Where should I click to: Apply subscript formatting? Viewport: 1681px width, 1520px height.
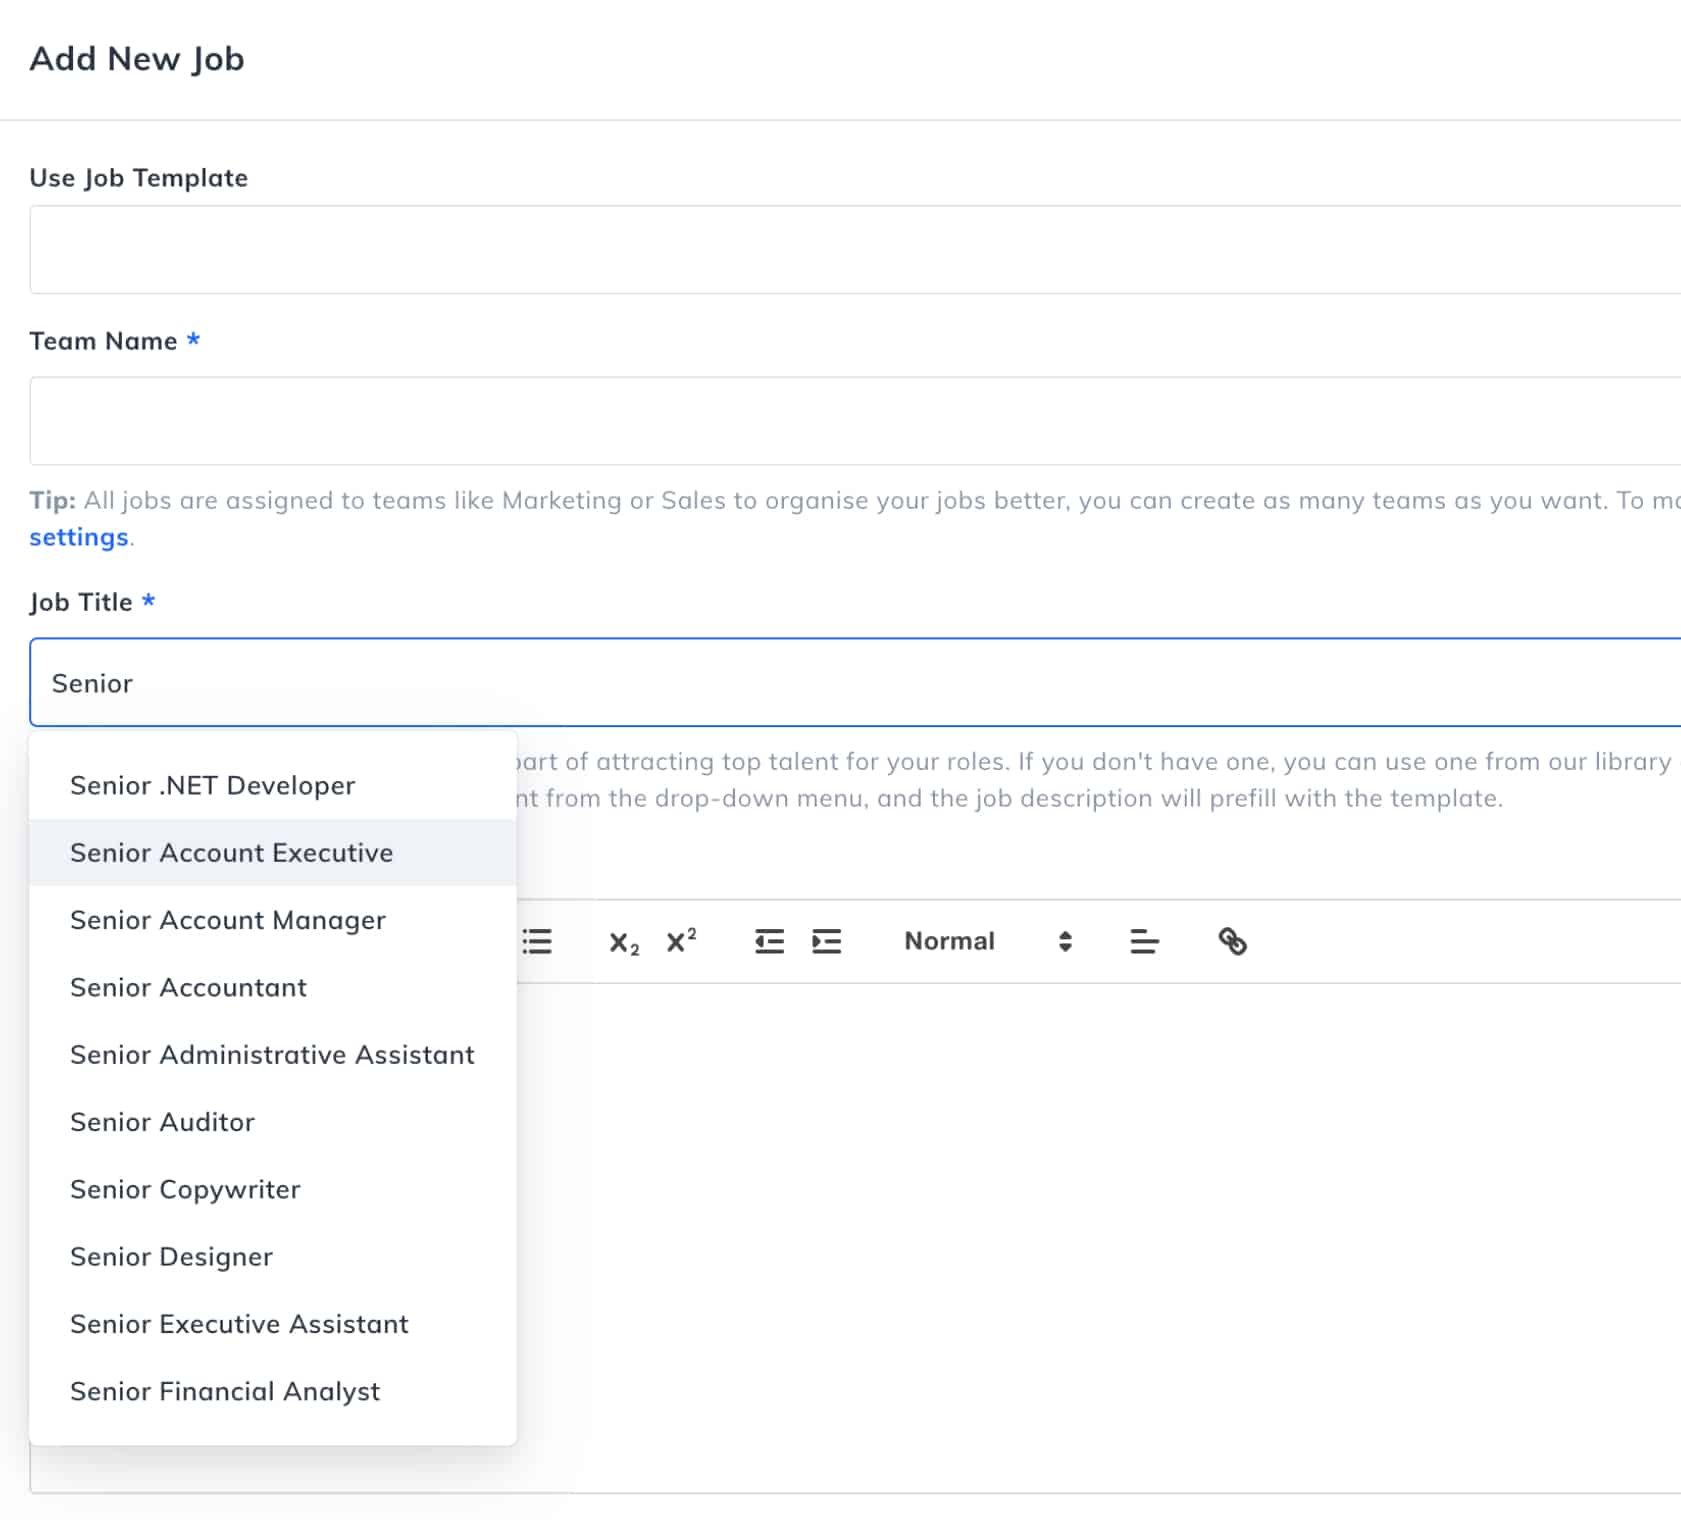tap(622, 941)
